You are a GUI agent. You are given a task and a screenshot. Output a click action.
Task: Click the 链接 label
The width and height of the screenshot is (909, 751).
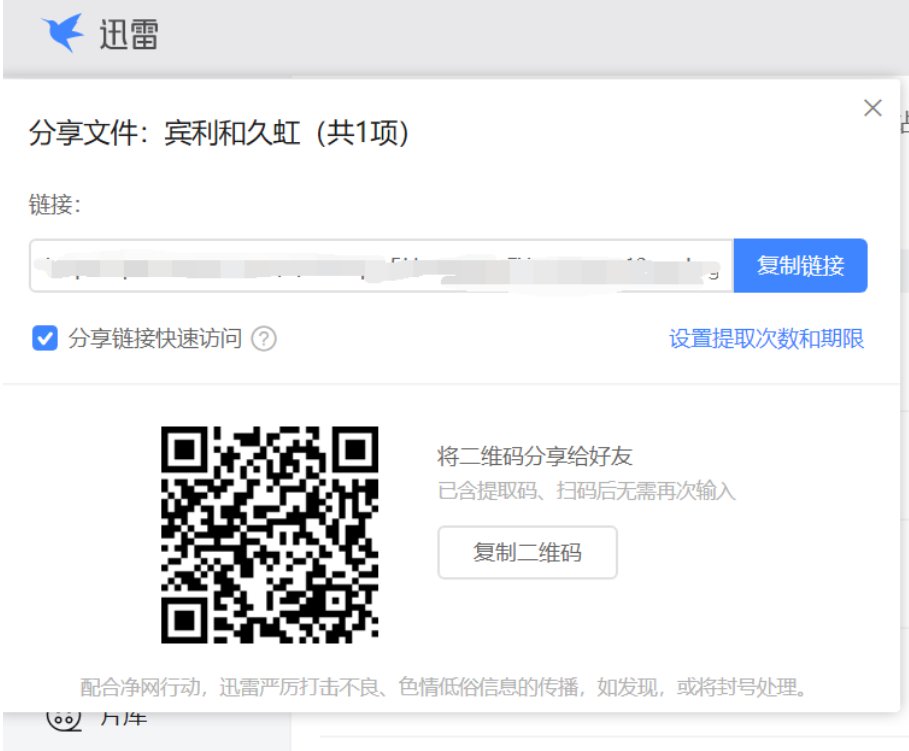pos(54,204)
